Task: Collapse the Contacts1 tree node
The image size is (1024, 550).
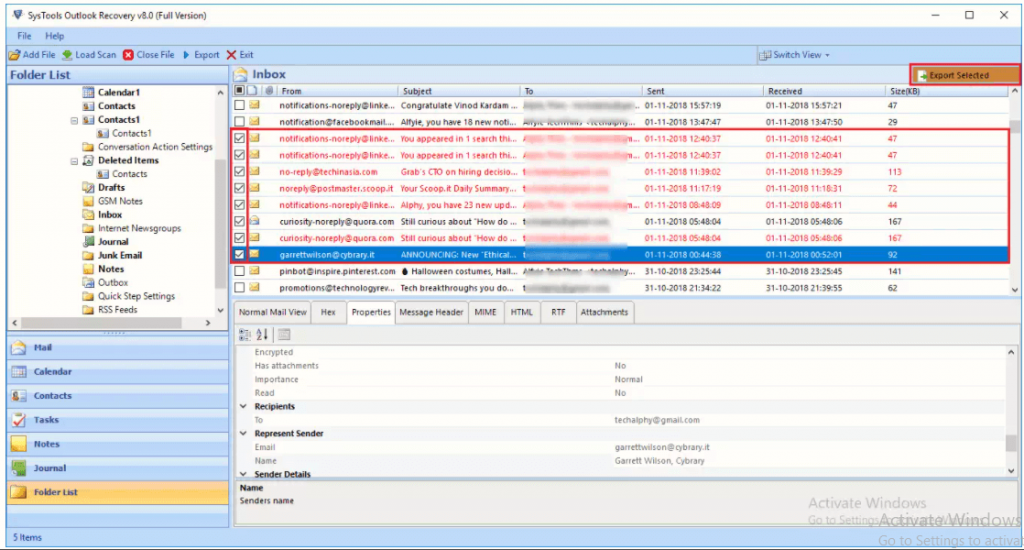Action: (74, 120)
